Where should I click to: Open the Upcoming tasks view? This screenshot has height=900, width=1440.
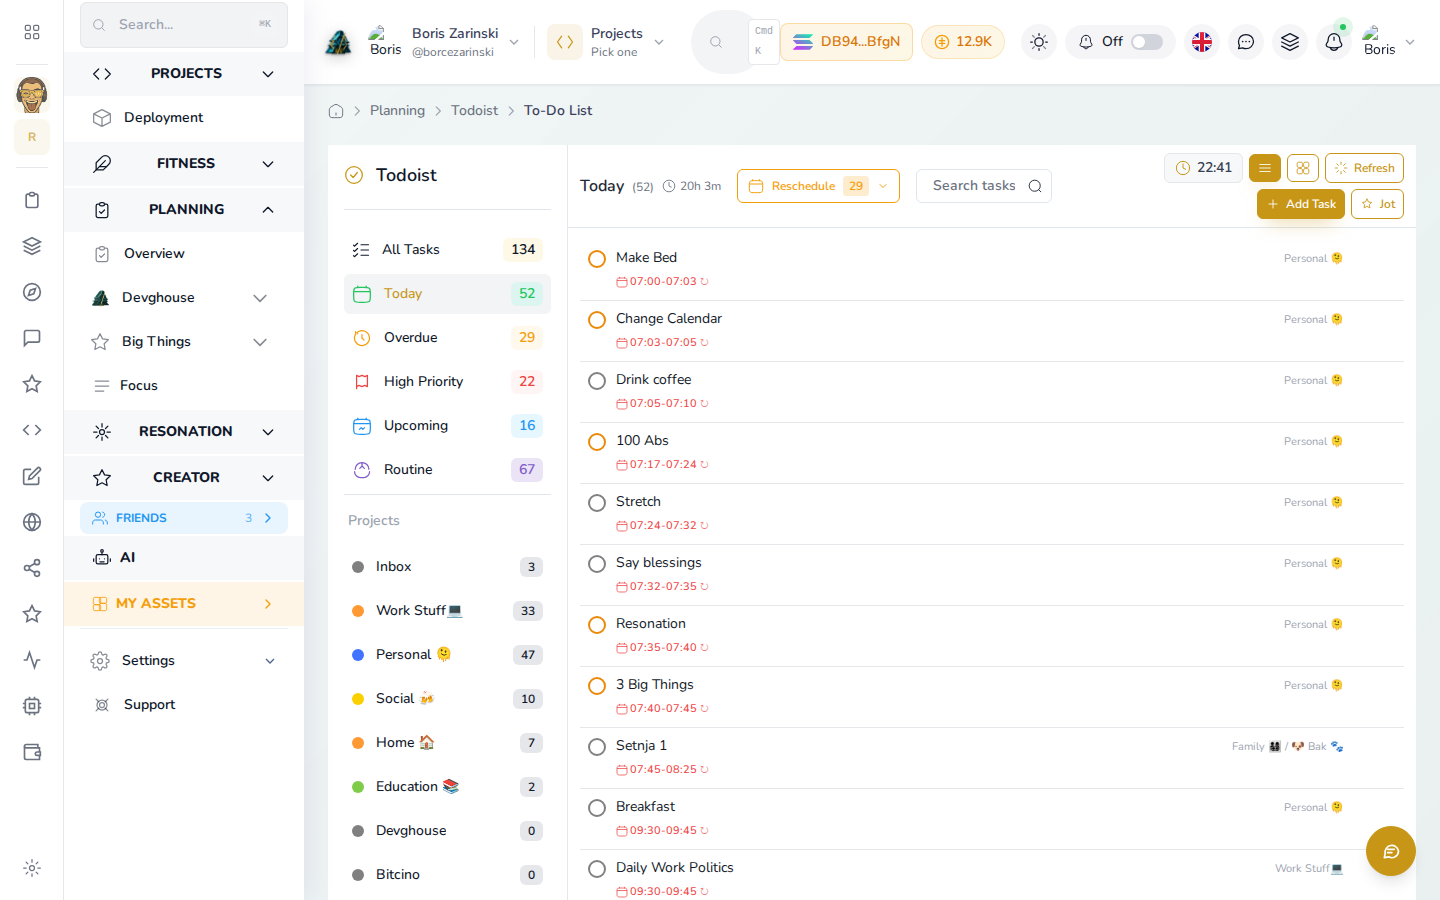447,426
